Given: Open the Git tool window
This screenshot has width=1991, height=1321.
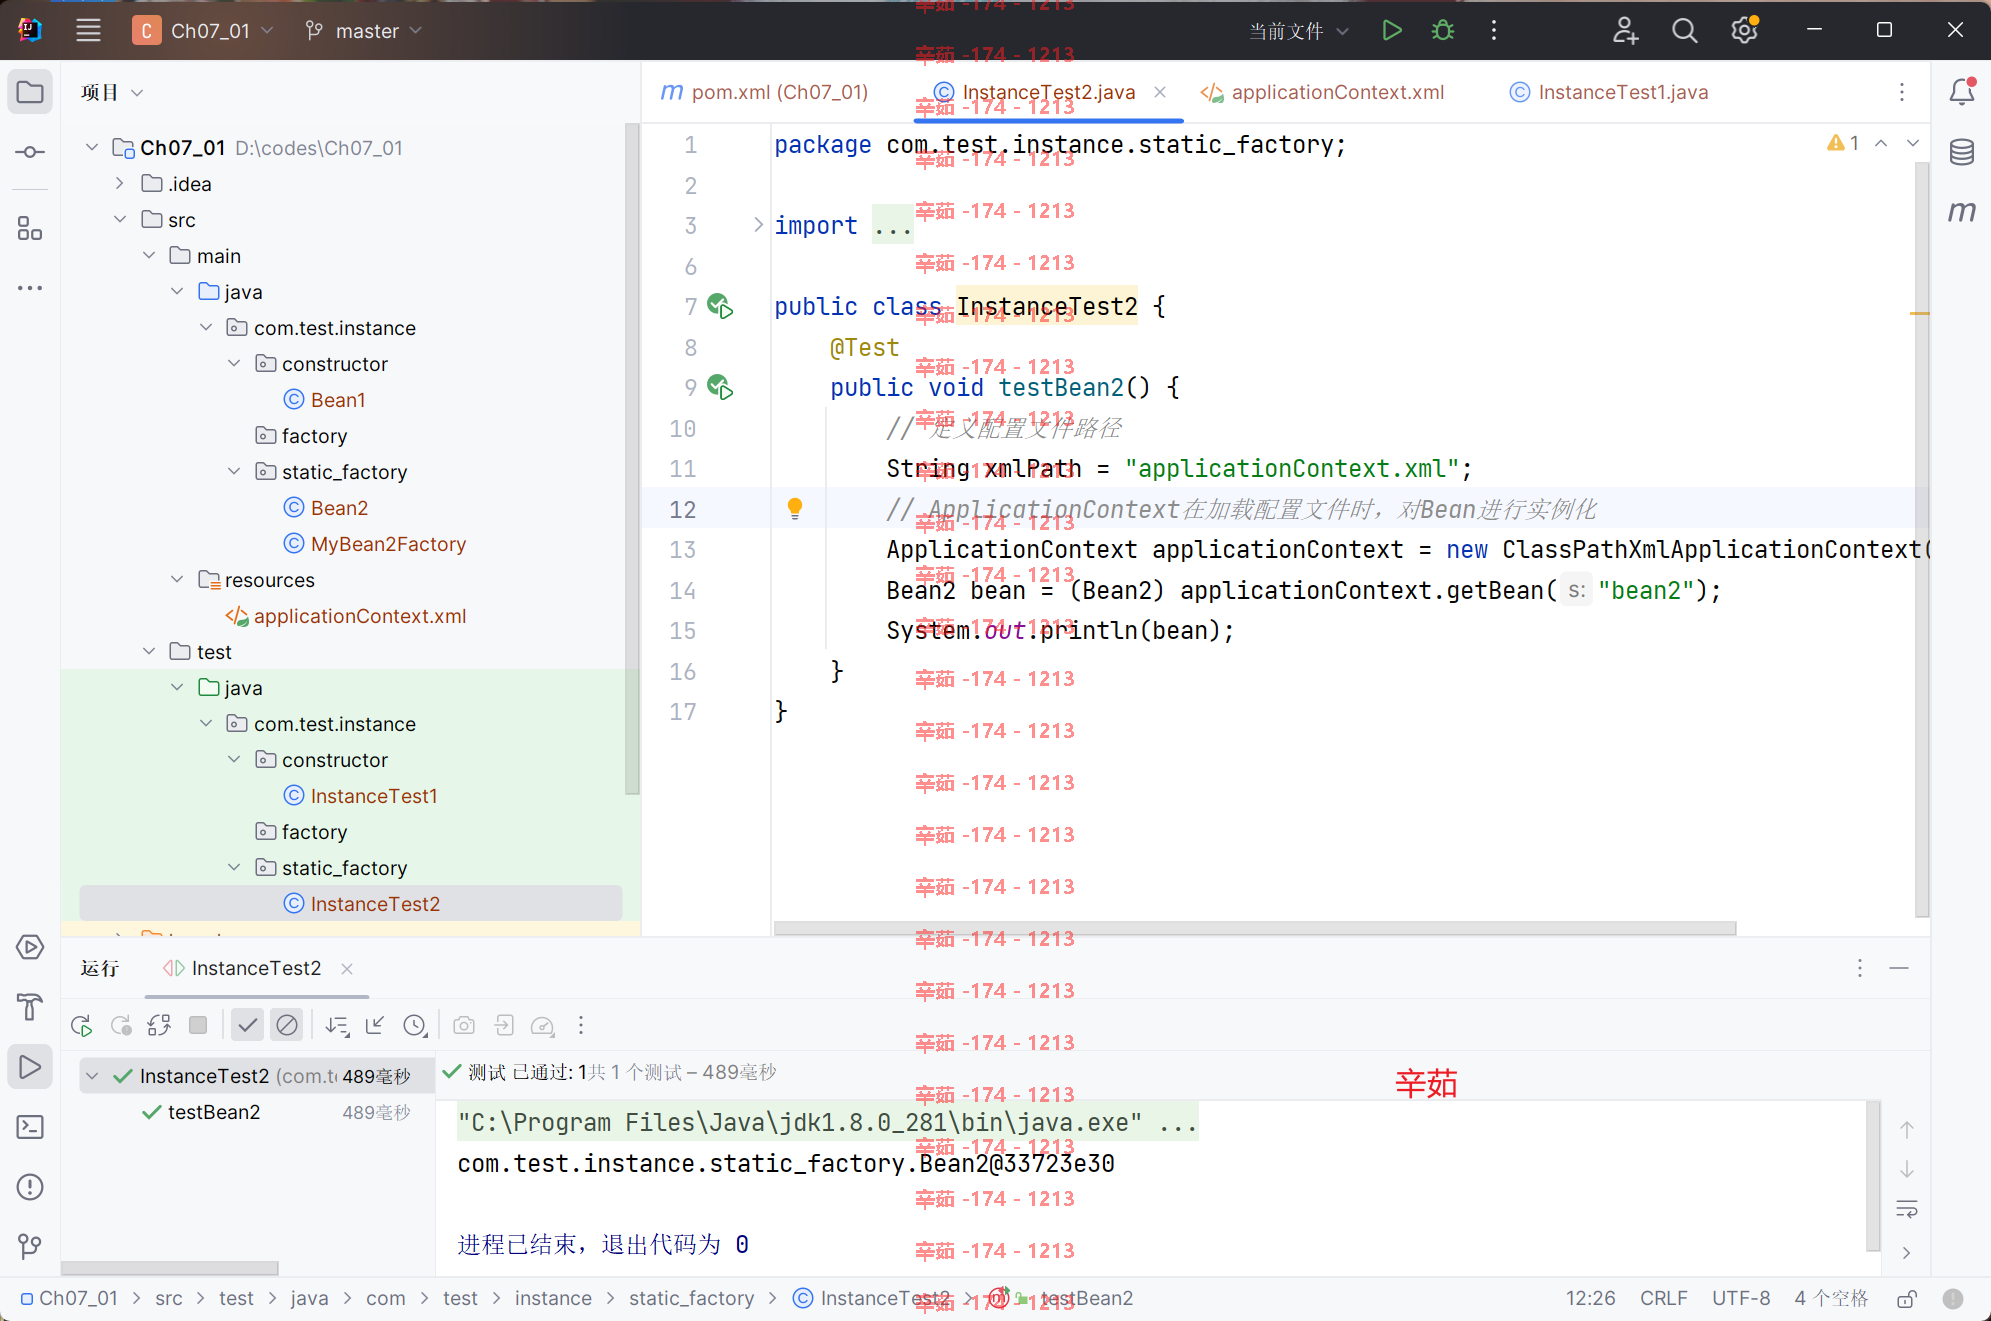Looking at the screenshot, I should pos(30,1246).
